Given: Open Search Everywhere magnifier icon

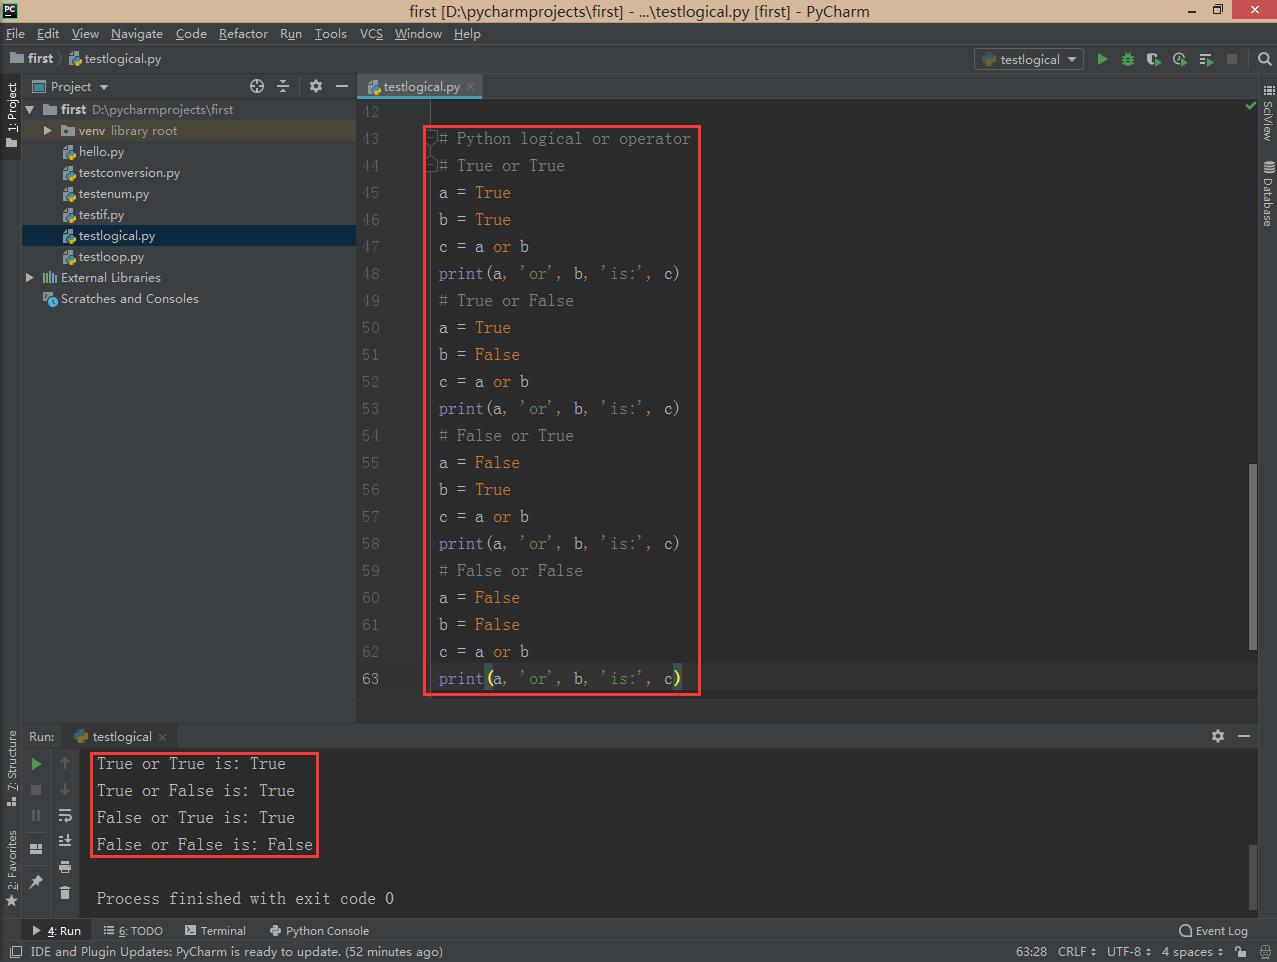Looking at the screenshot, I should pos(1264,59).
